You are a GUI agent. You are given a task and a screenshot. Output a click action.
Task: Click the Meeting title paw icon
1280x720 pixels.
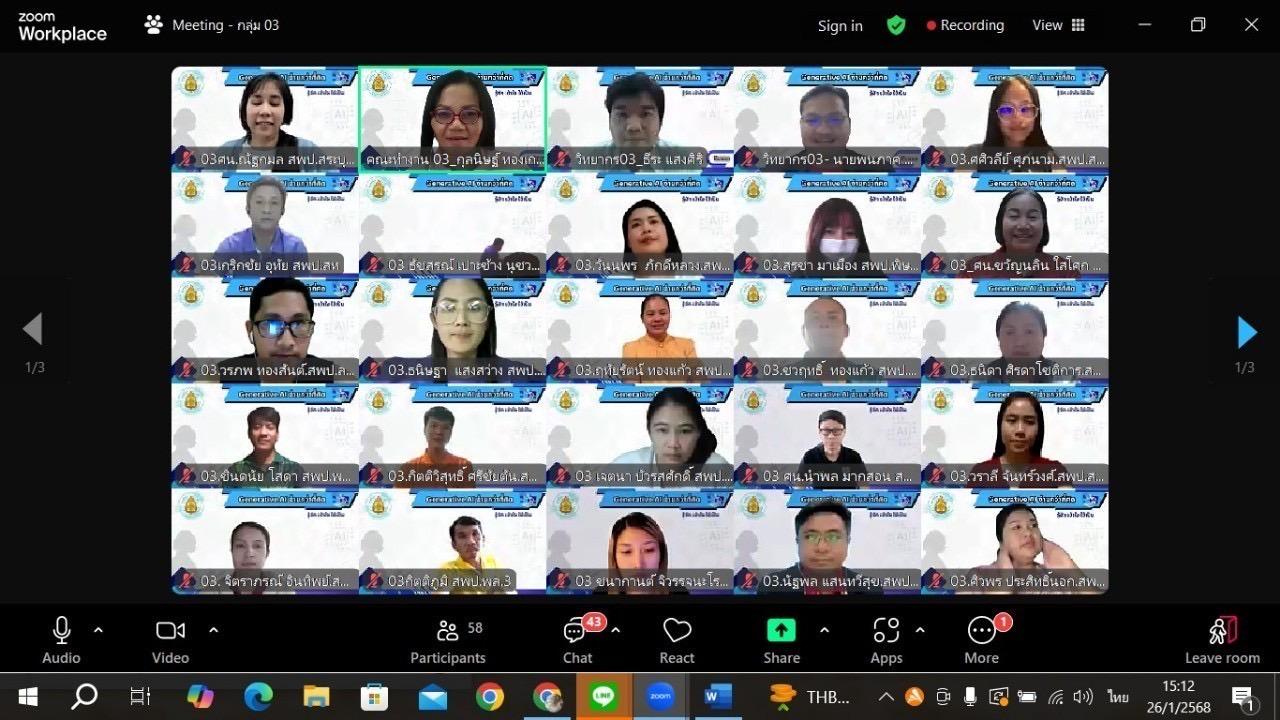(153, 25)
